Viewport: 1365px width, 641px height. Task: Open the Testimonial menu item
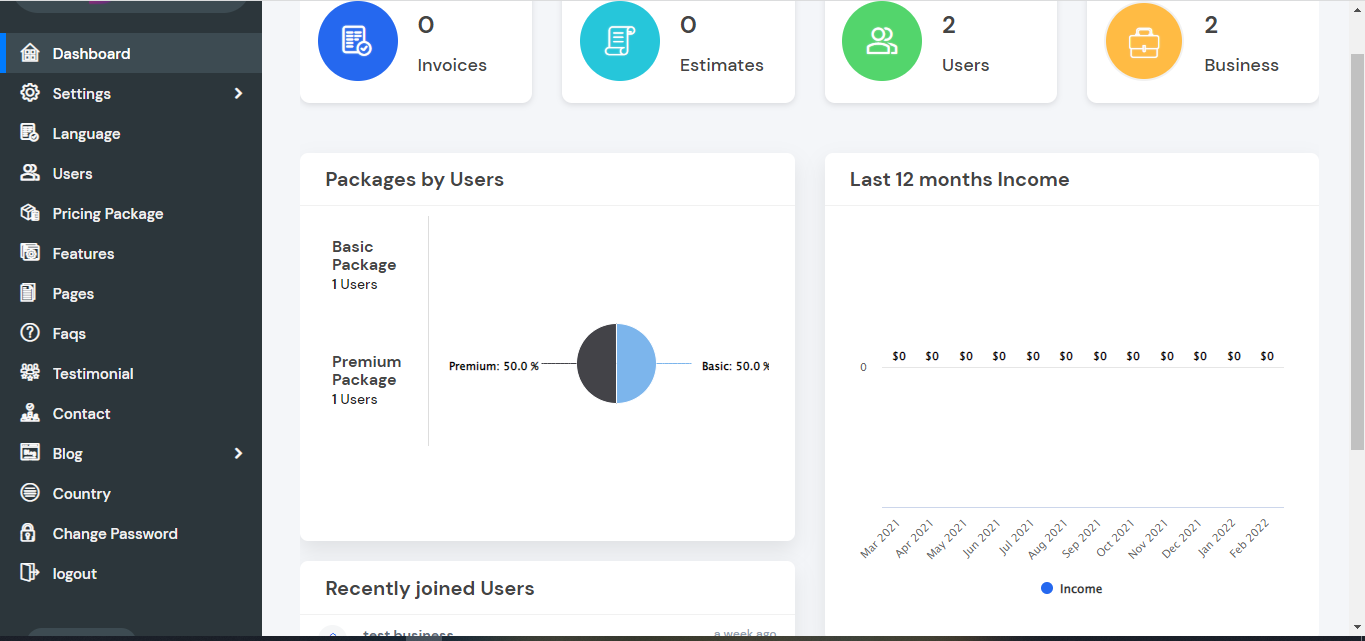click(93, 373)
